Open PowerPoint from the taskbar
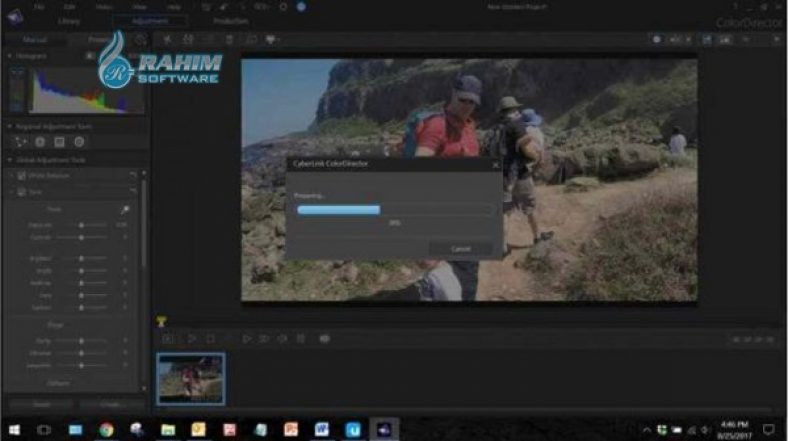The image size is (788, 441). pyautogui.click(x=291, y=429)
